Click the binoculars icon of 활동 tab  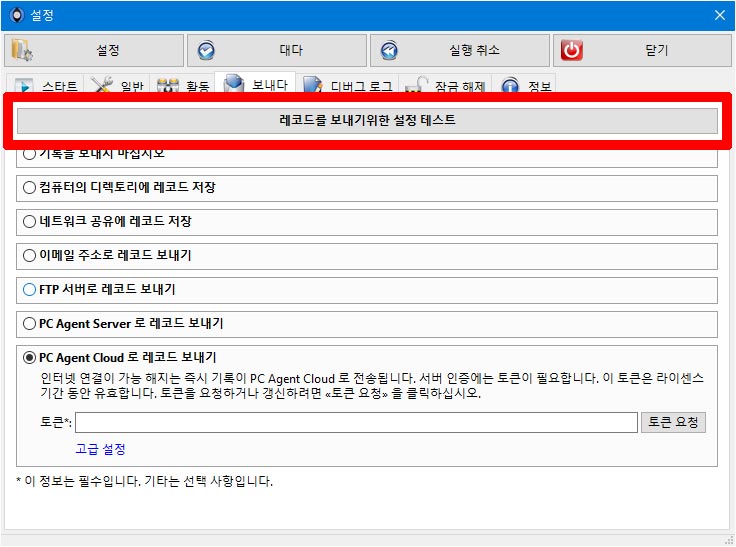click(x=168, y=85)
